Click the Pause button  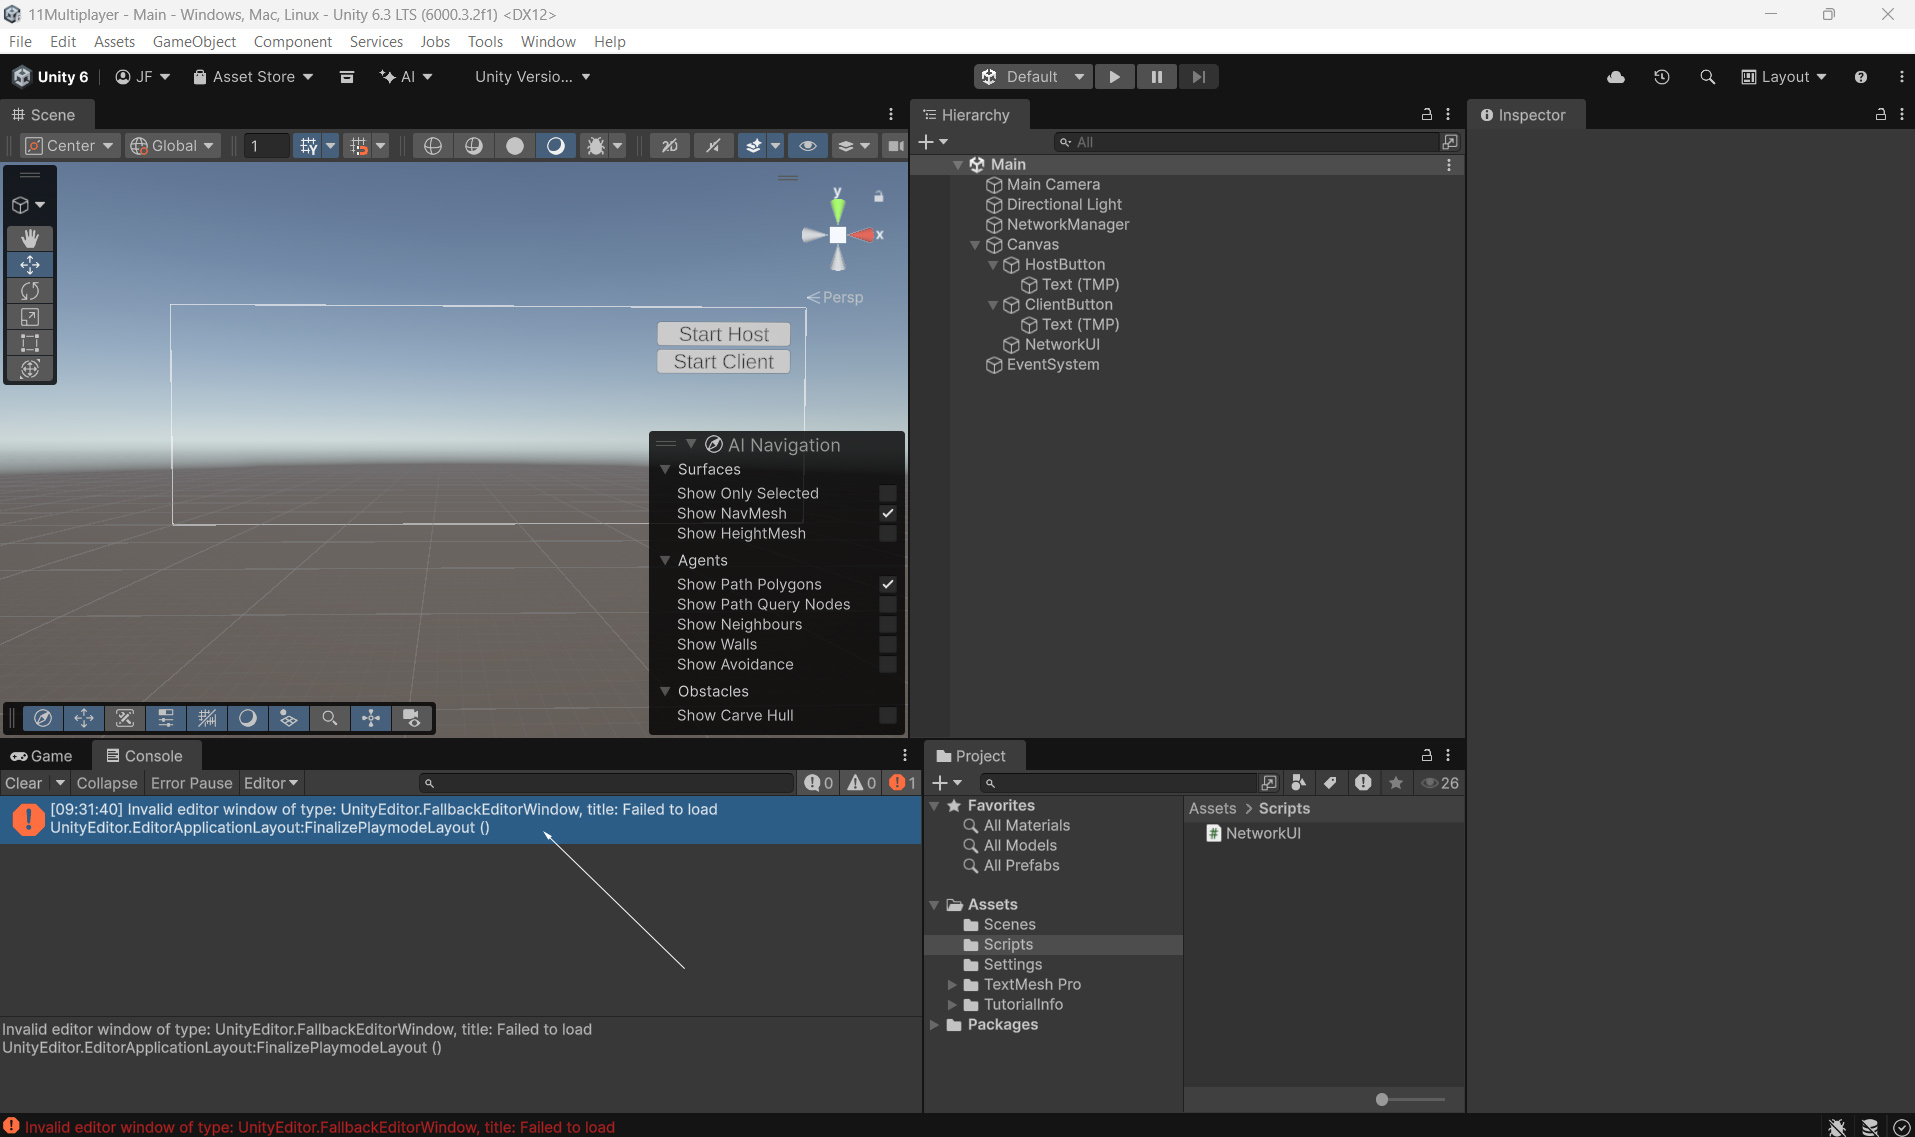(1156, 77)
